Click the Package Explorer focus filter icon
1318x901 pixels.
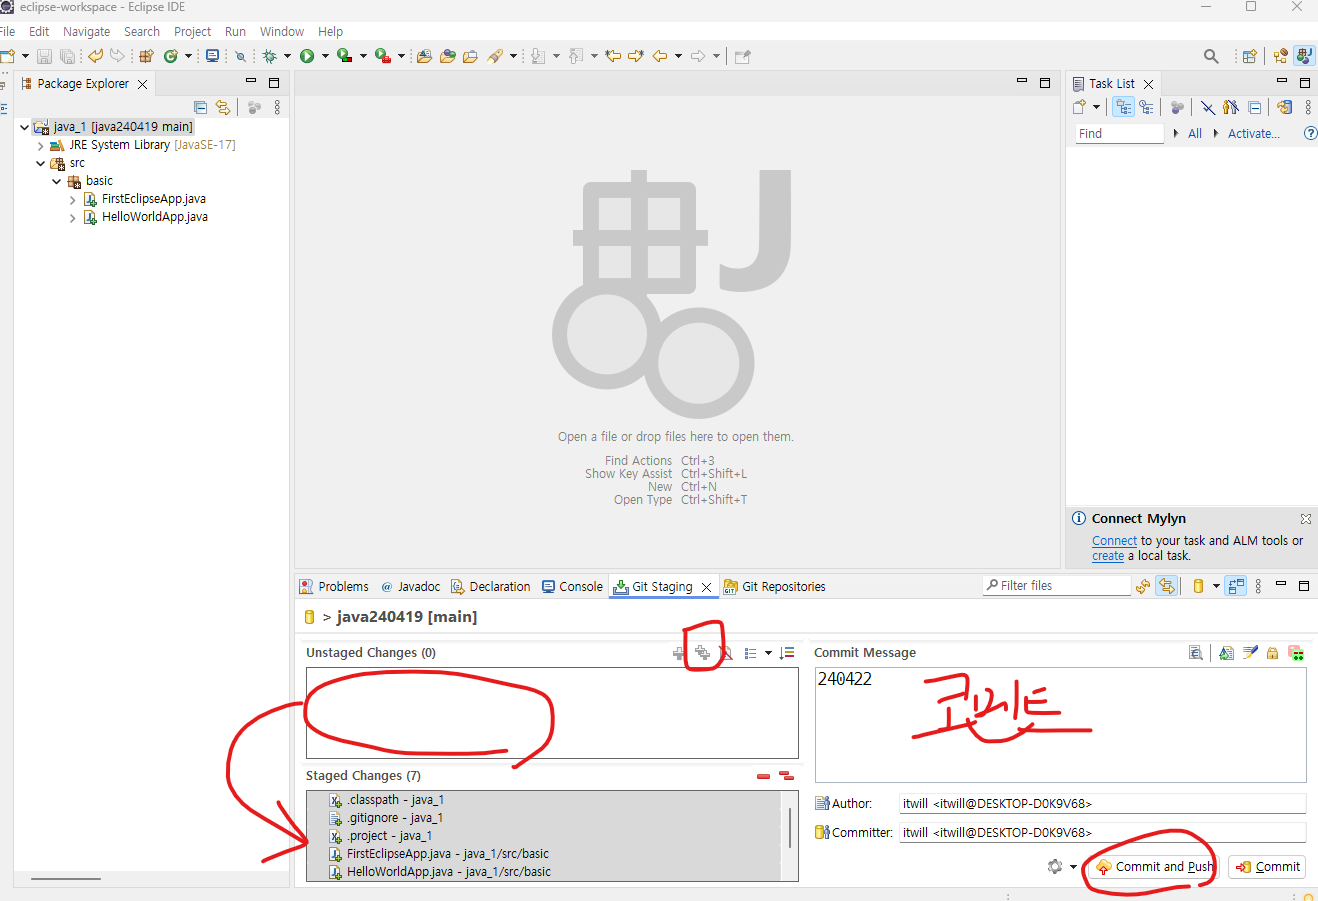point(254,107)
